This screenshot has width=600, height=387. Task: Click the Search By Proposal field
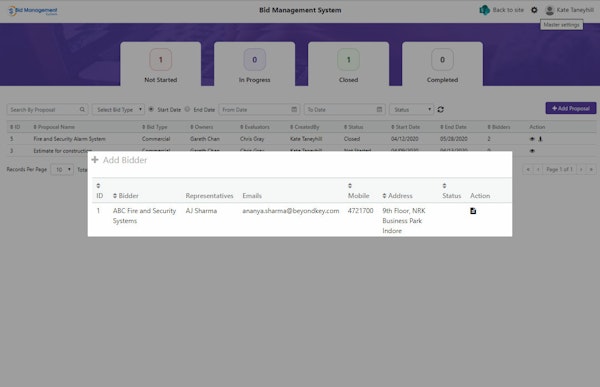tap(47, 109)
